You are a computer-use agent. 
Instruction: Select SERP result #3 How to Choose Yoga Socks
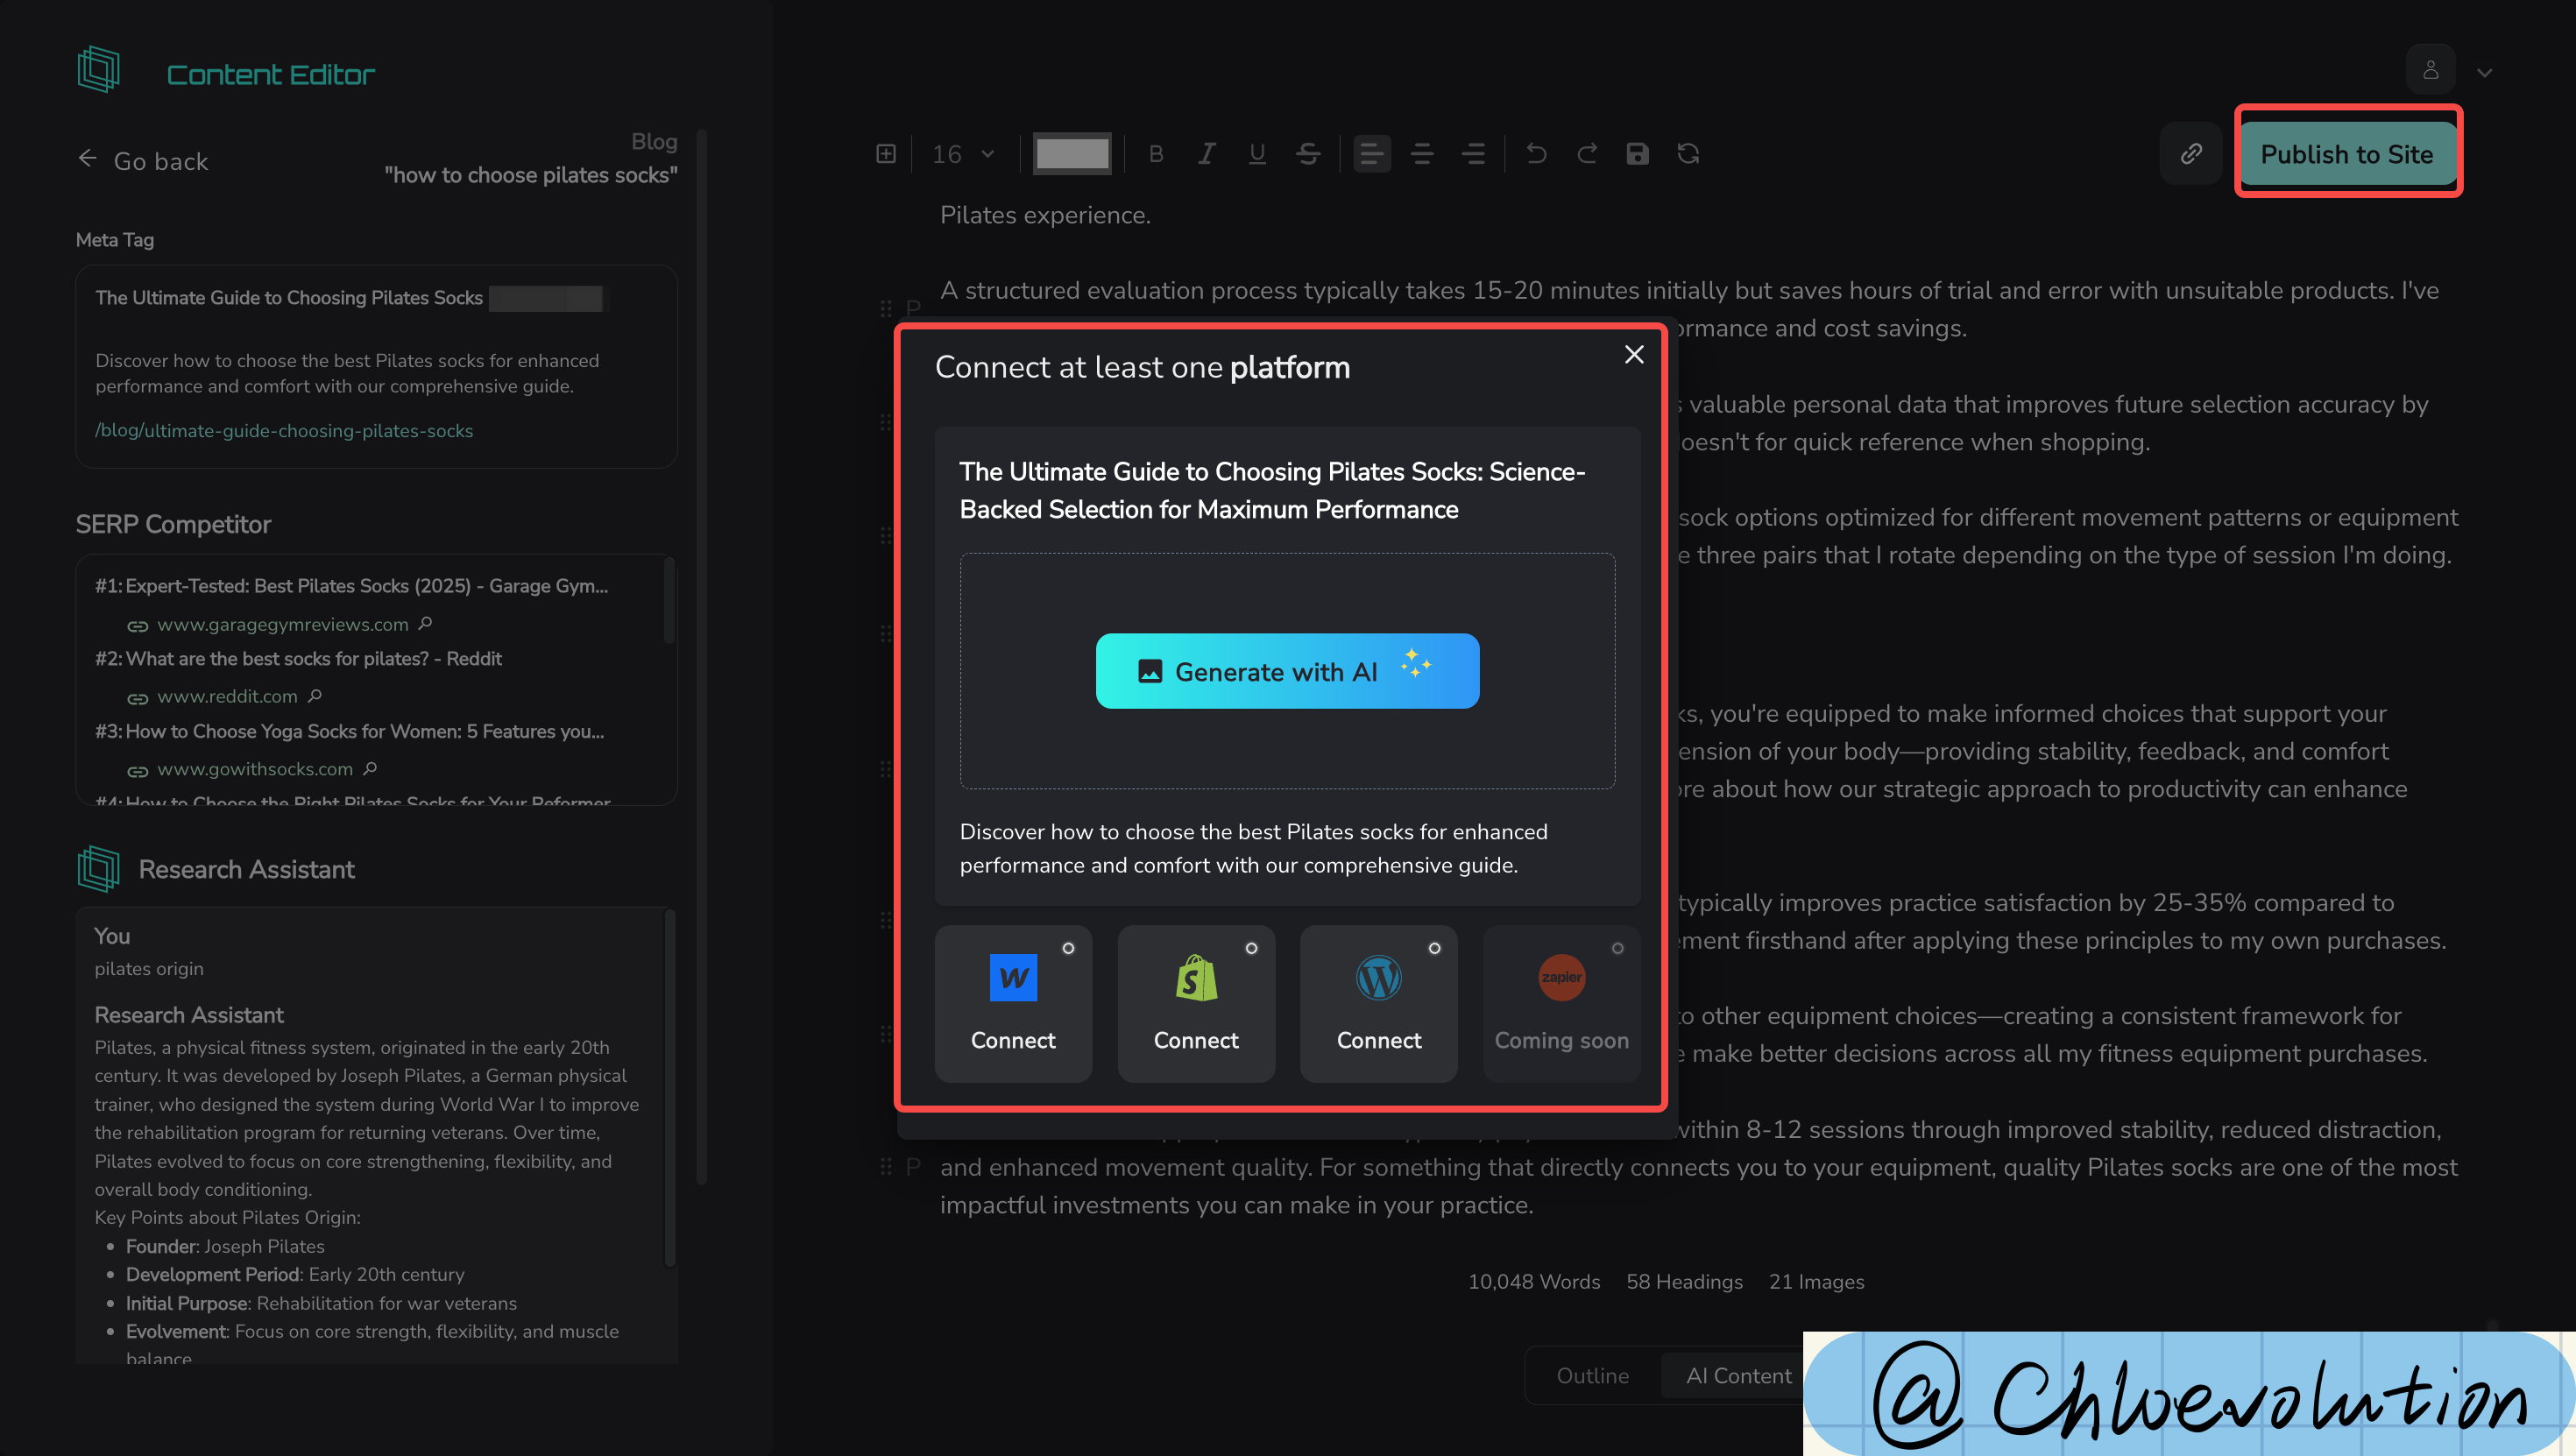[349, 732]
